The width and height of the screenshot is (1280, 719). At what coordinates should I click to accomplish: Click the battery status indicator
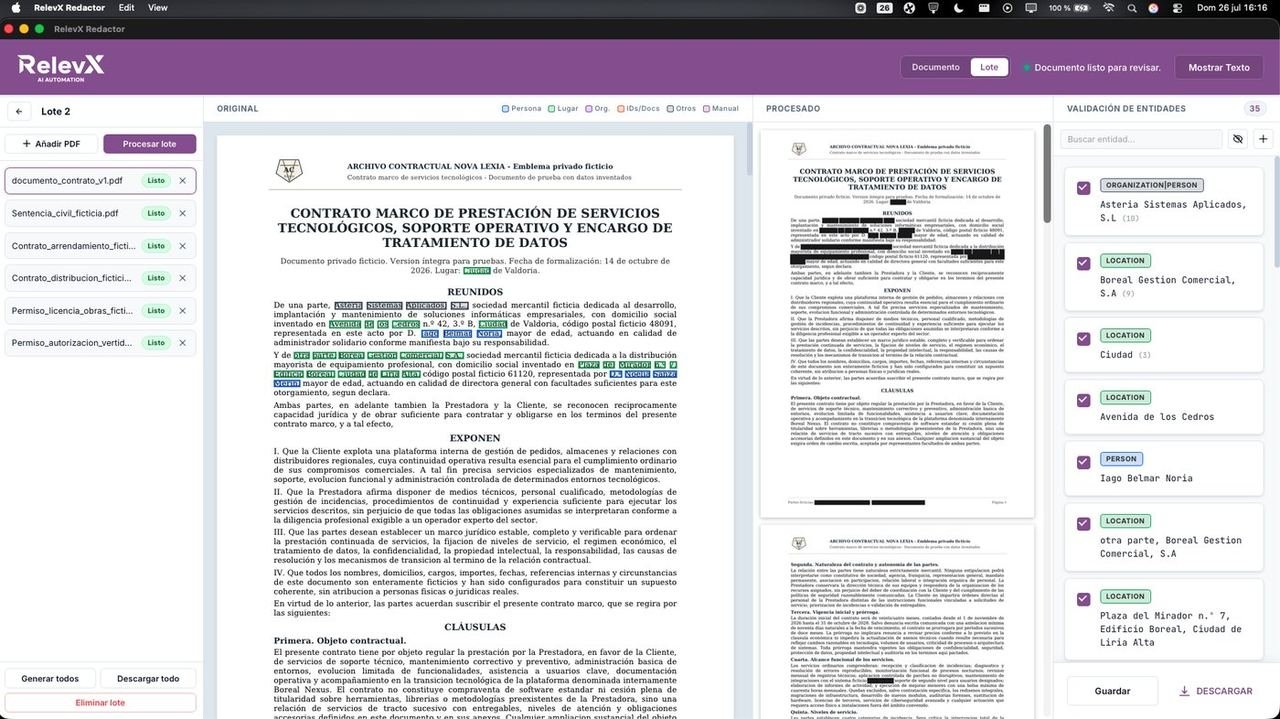(x=1068, y=8)
